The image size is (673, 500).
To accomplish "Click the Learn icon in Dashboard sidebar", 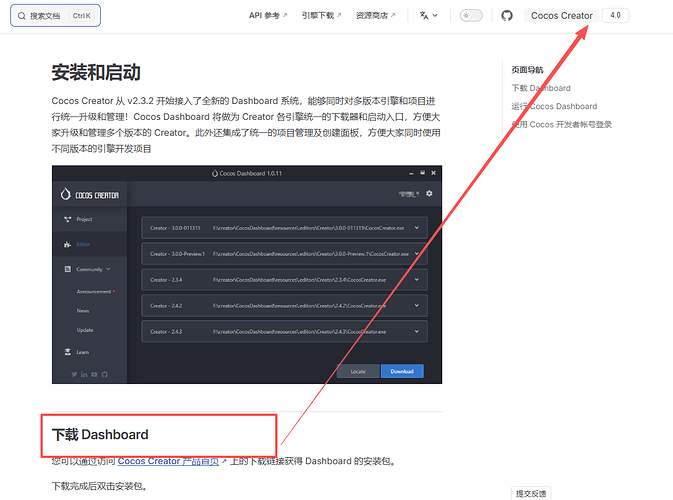I will [x=68, y=352].
